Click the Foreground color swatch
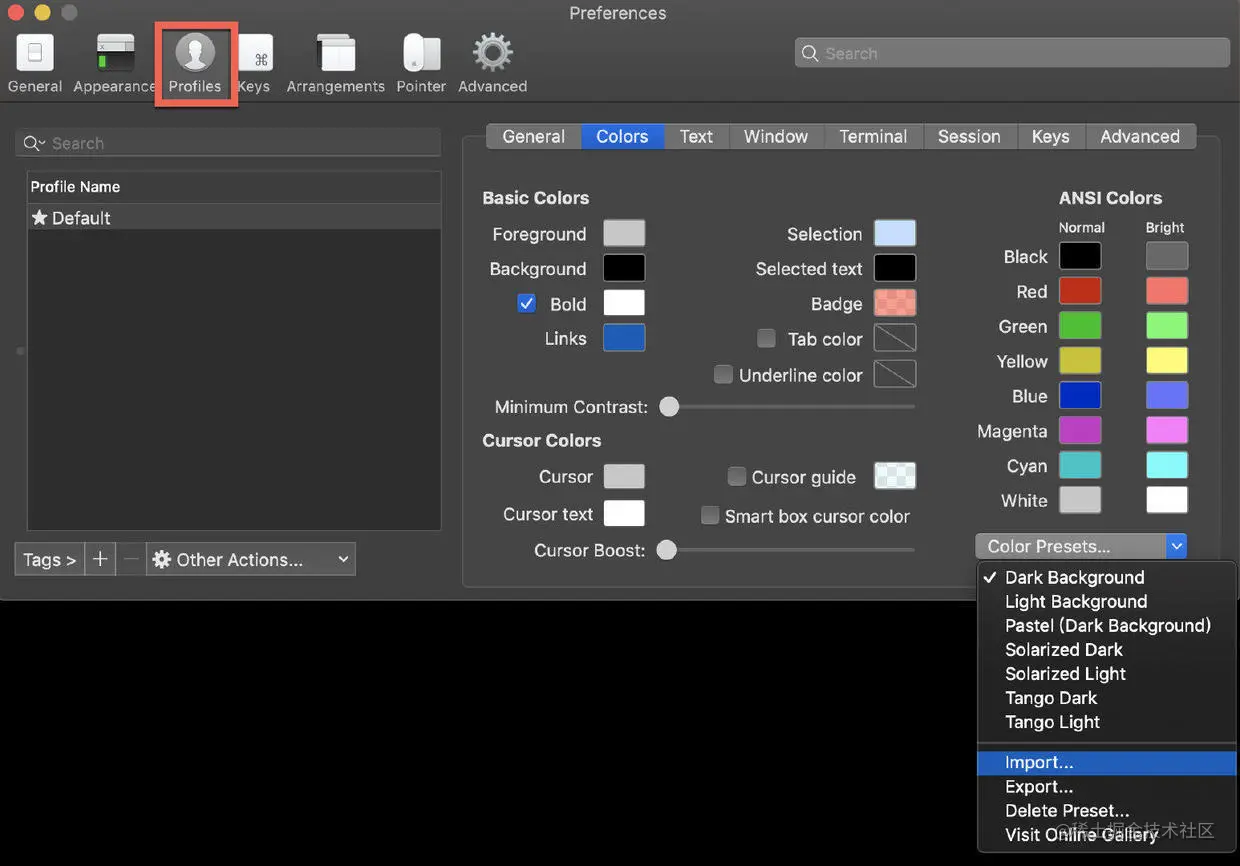Screen dimensions: 1240x866 click(624, 233)
